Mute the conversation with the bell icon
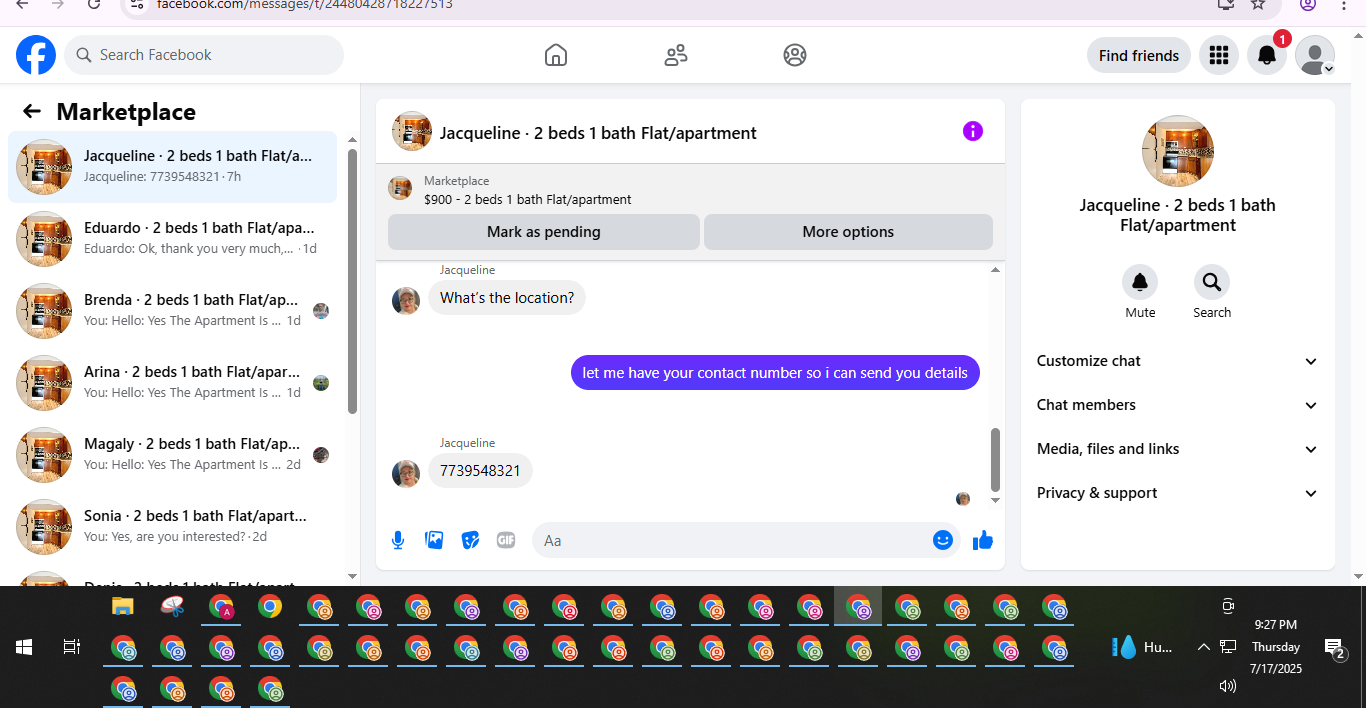The height and width of the screenshot is (708, 1366). (x=1140, y=282)
